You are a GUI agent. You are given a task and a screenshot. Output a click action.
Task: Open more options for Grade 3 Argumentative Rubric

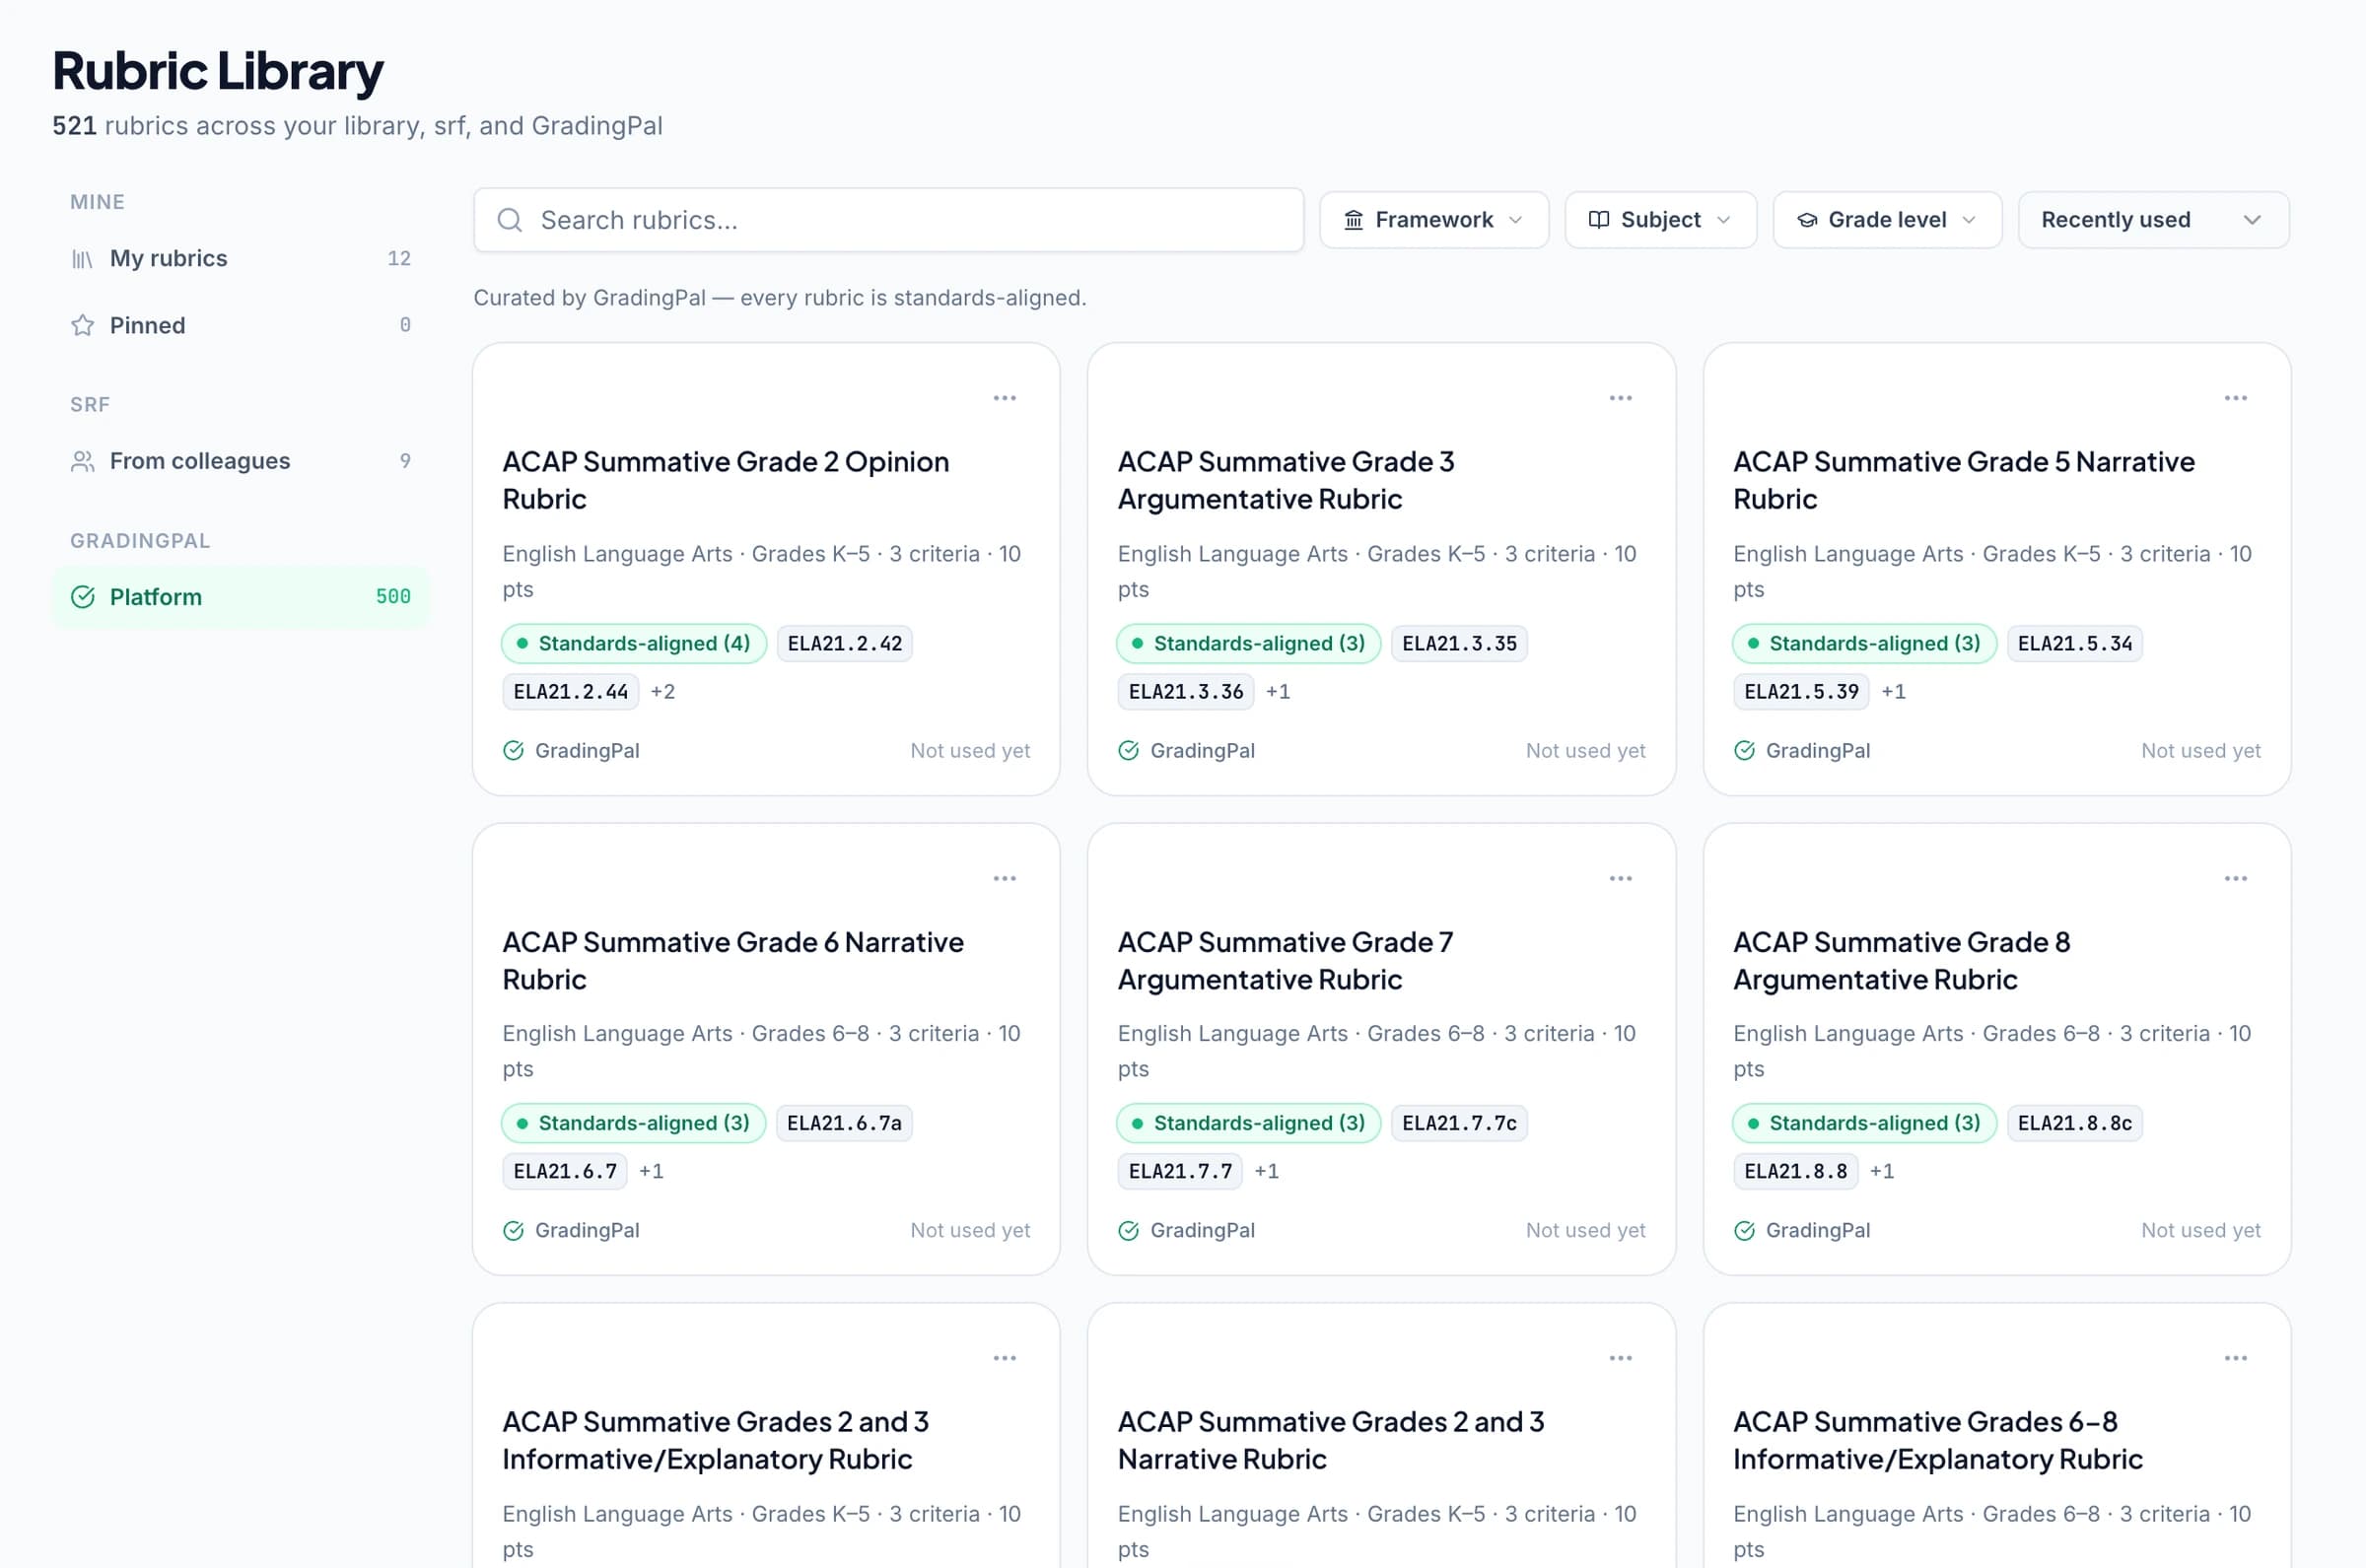coord(1621,398)
